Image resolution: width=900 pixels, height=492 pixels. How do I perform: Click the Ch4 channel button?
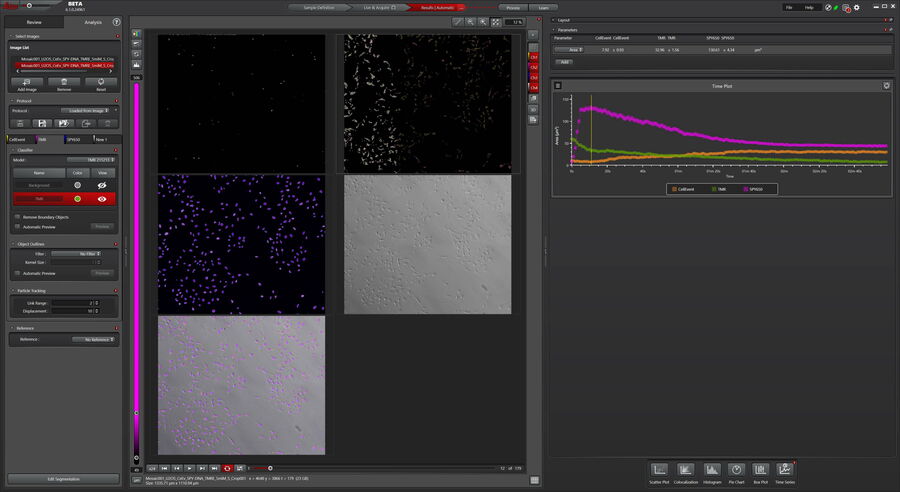coord(534,87)
